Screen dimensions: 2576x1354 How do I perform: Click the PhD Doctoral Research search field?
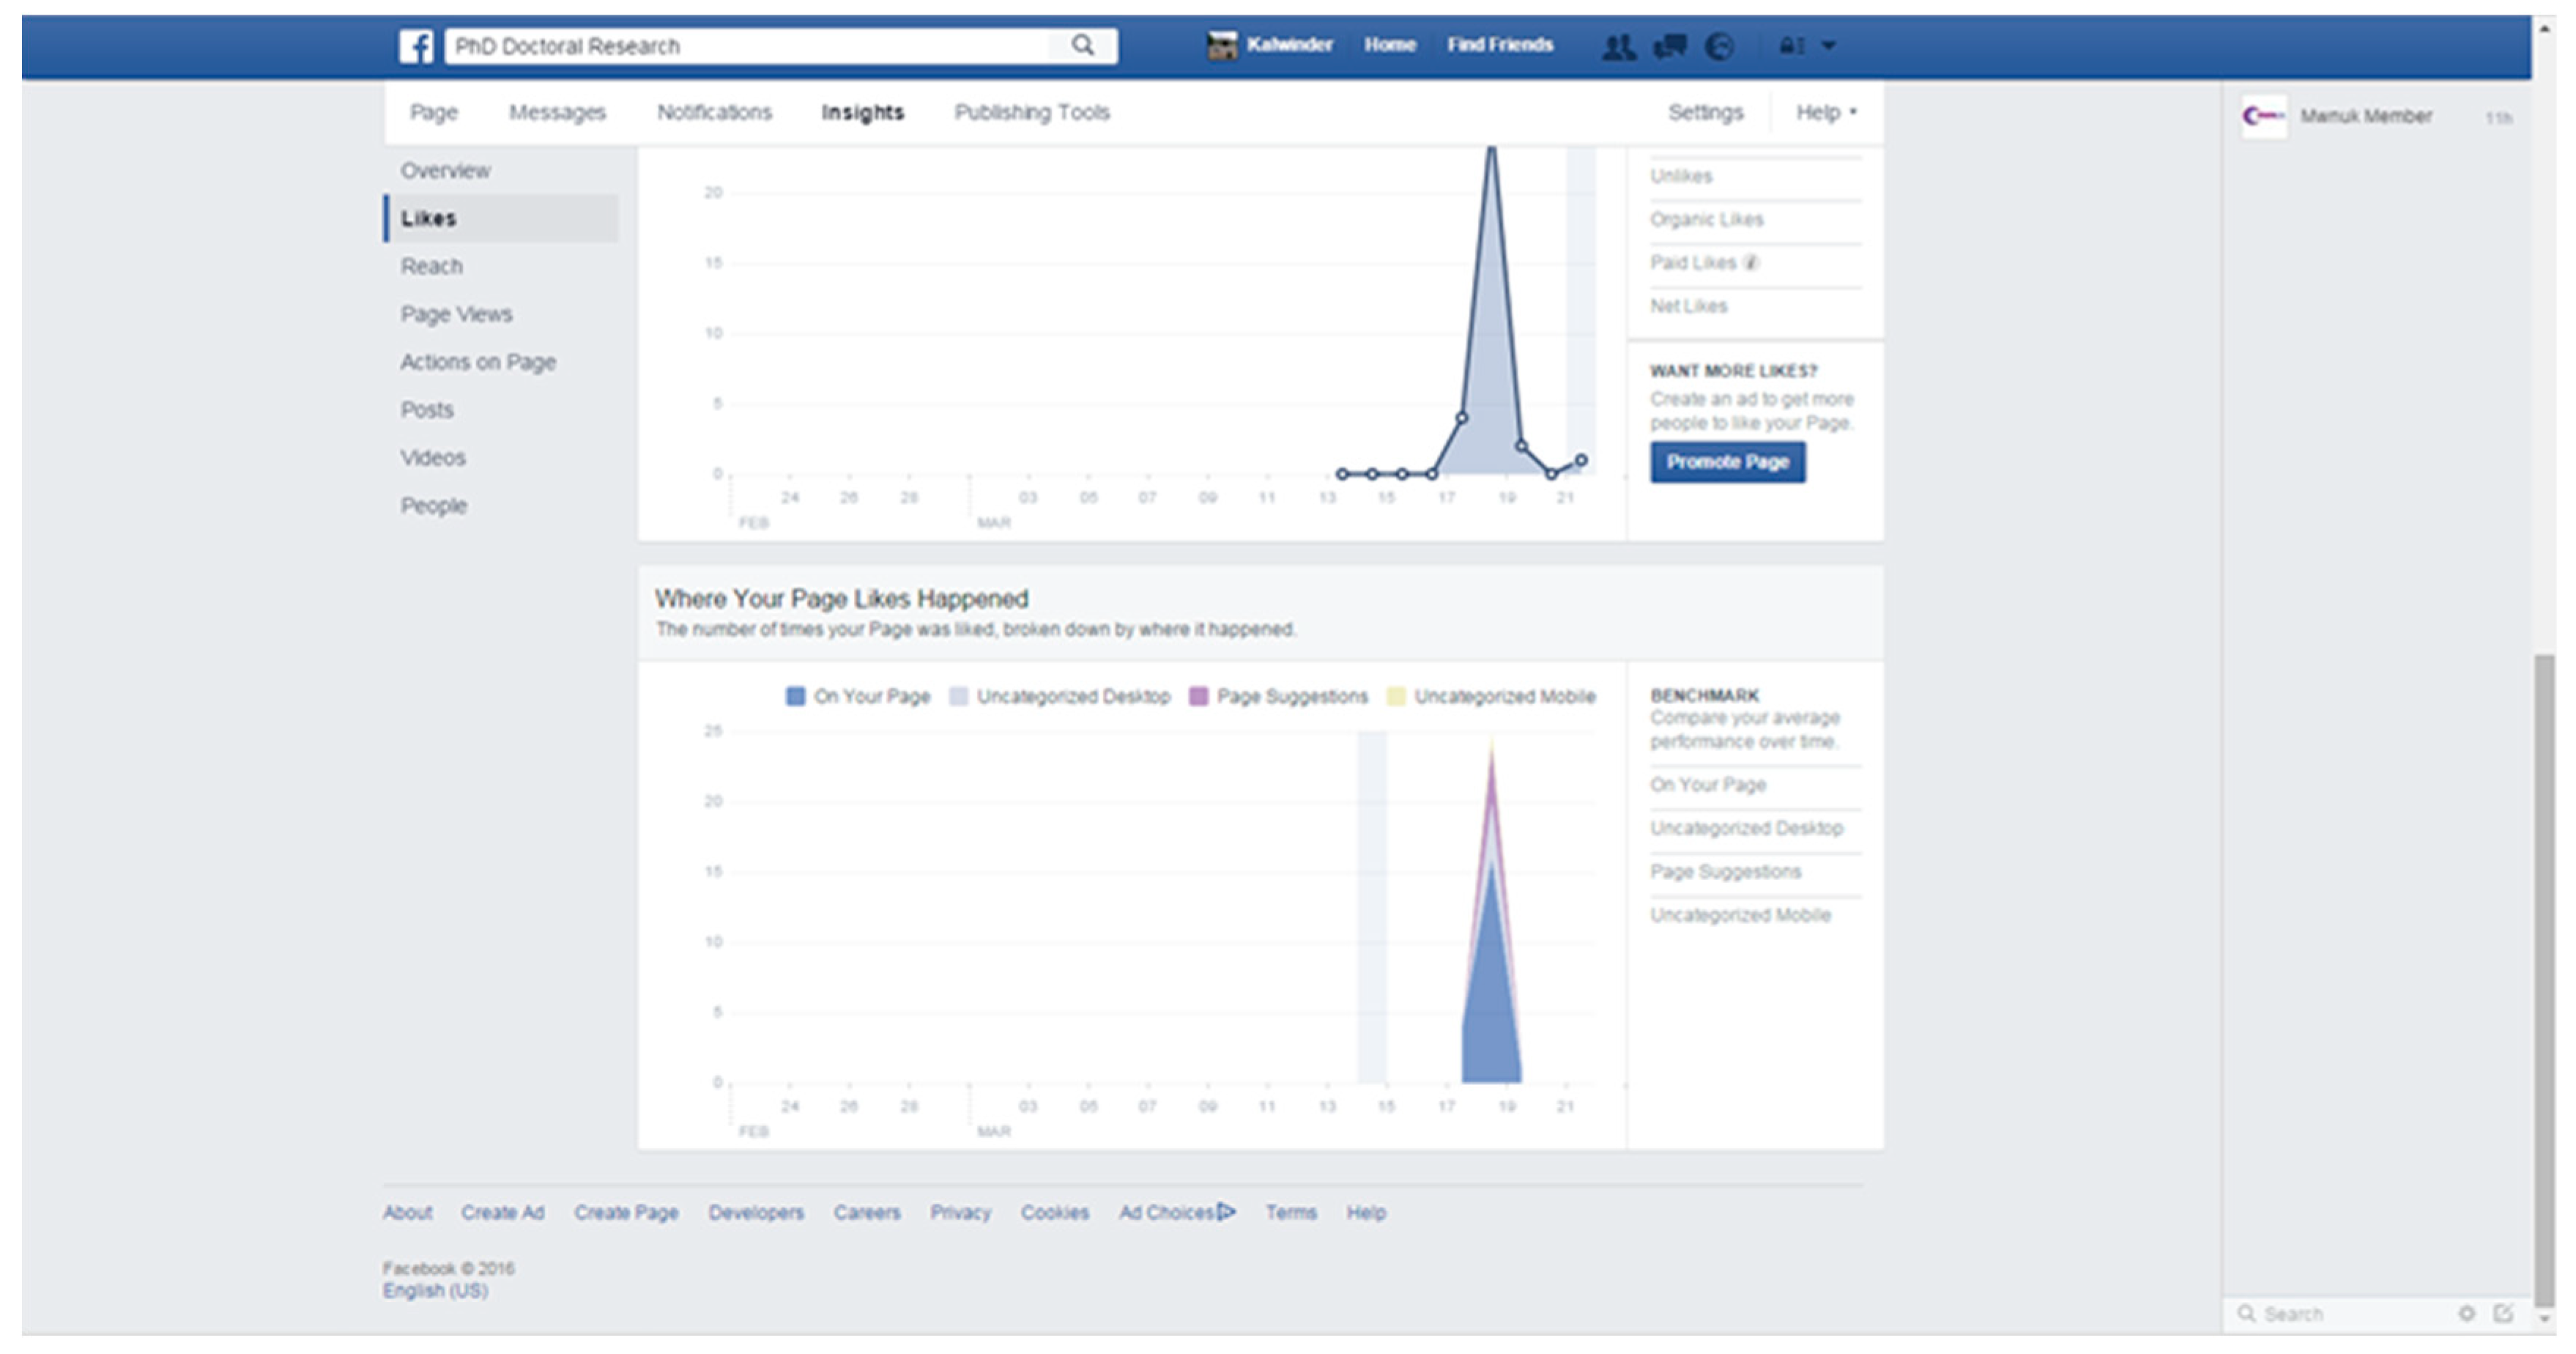745,46
